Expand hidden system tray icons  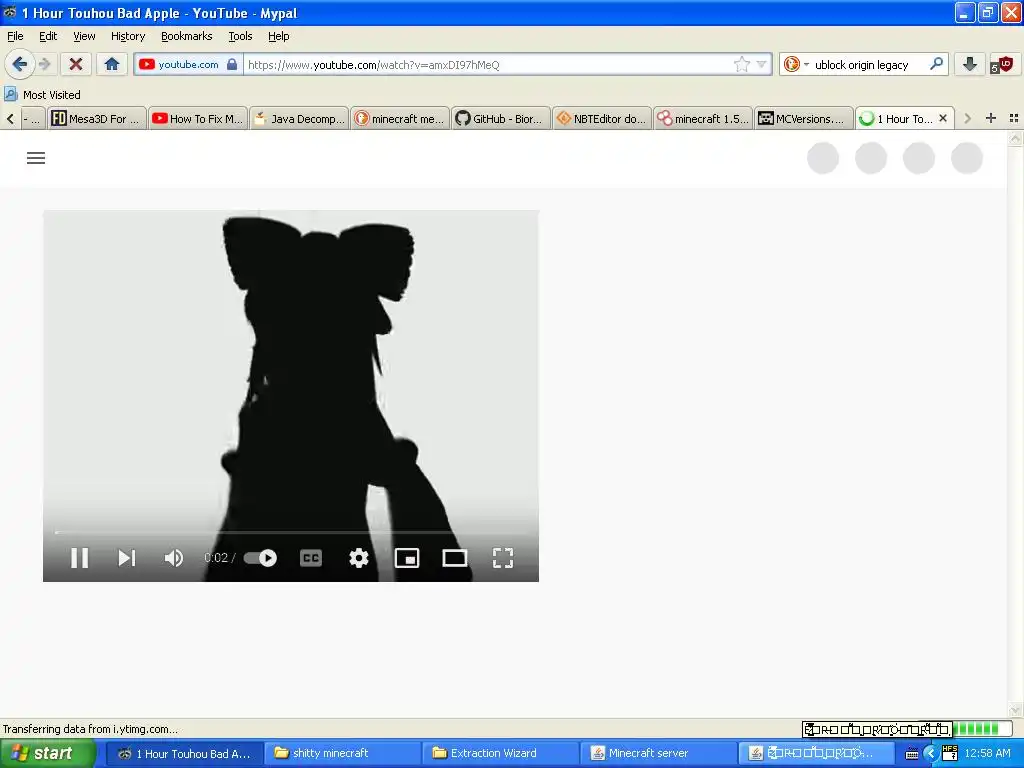(x=931, y=754)
